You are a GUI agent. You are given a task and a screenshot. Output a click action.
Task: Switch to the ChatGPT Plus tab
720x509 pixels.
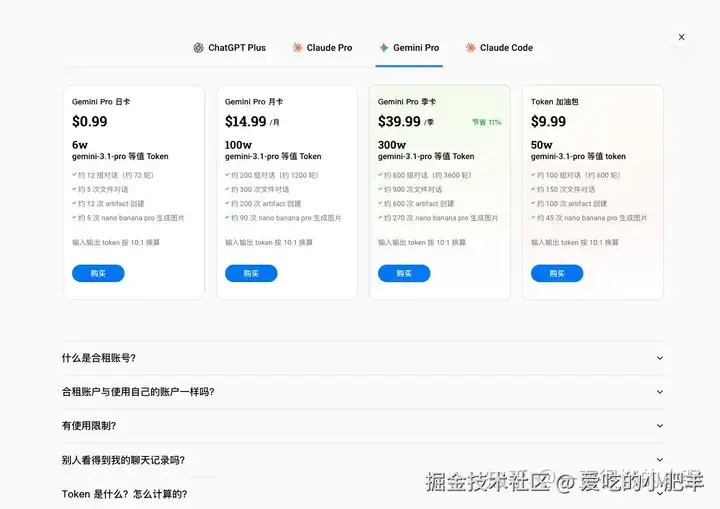(x=230, y=48)
